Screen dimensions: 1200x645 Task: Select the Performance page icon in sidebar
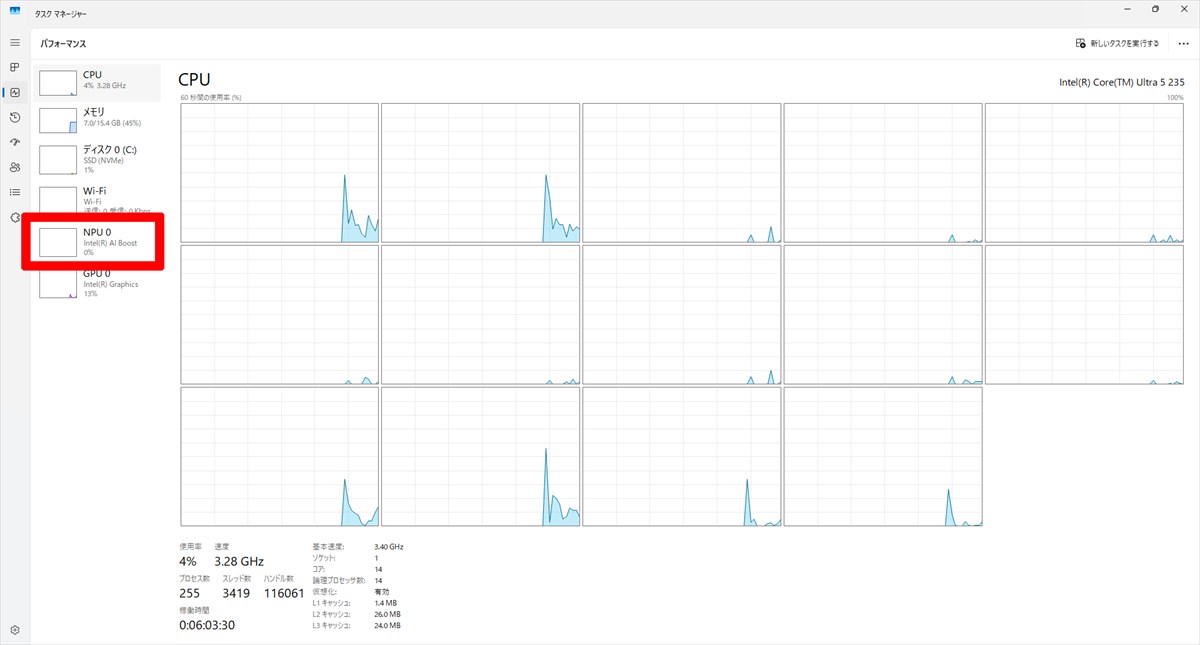pos(15,93)
